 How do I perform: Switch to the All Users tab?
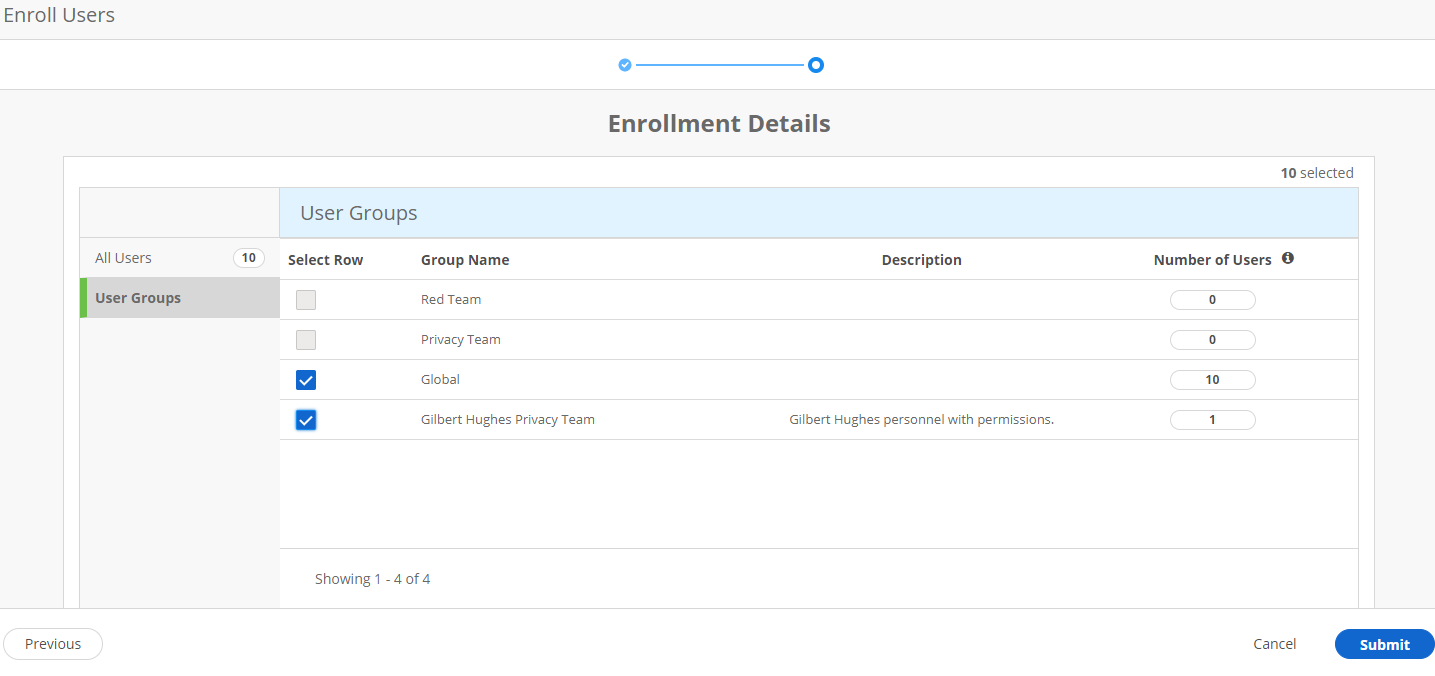click(x=122, y=257)
